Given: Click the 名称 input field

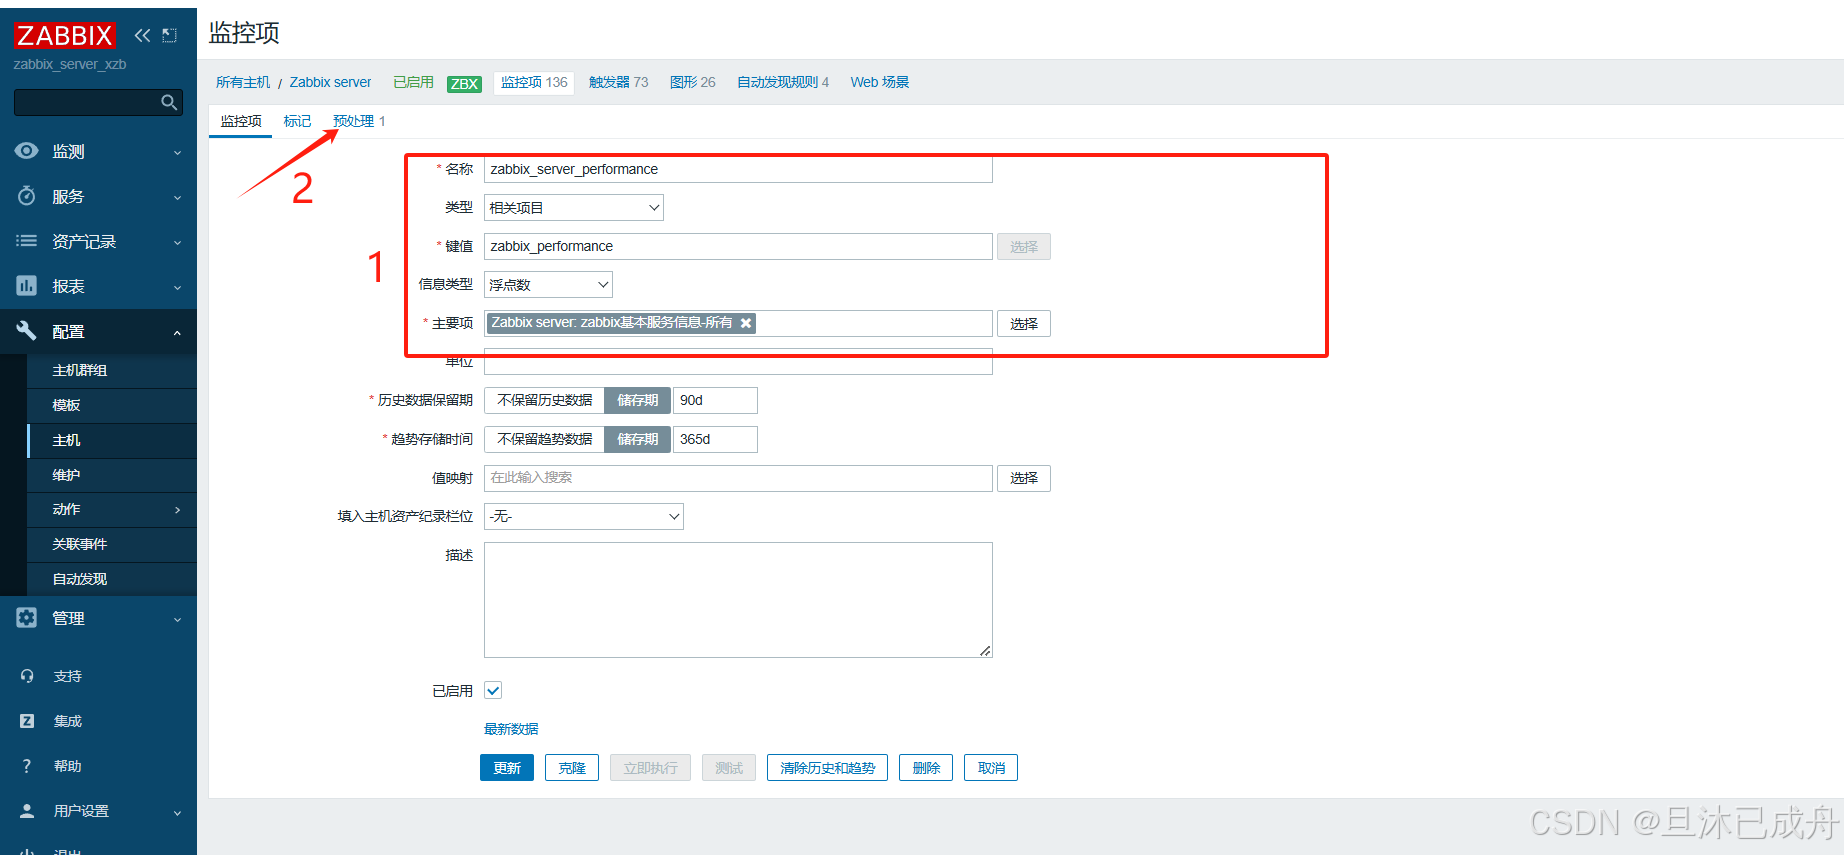Looking at the screenshot, I should coord(738,169).
